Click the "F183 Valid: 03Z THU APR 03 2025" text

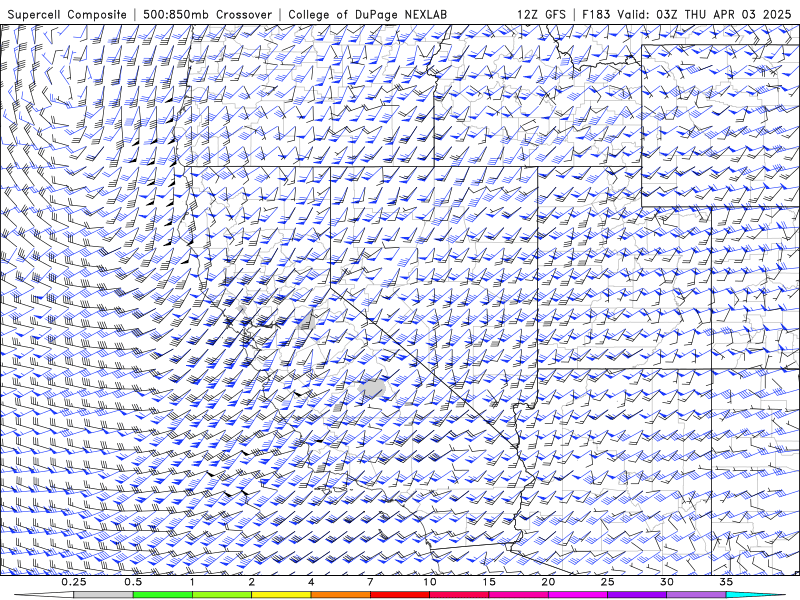tap(687, 14)
